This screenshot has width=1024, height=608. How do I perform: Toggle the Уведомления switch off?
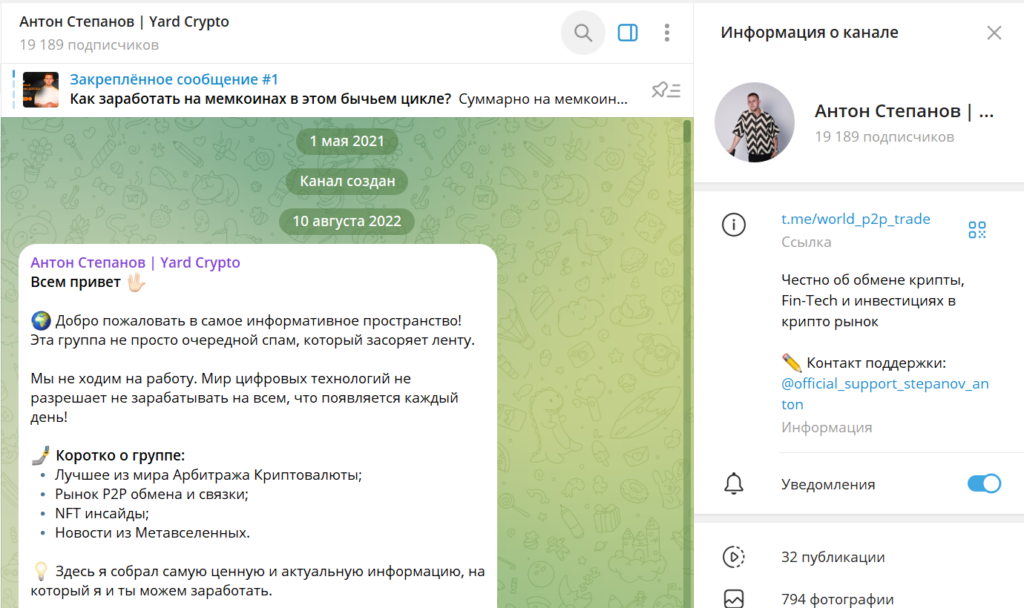tap(984, 484)
